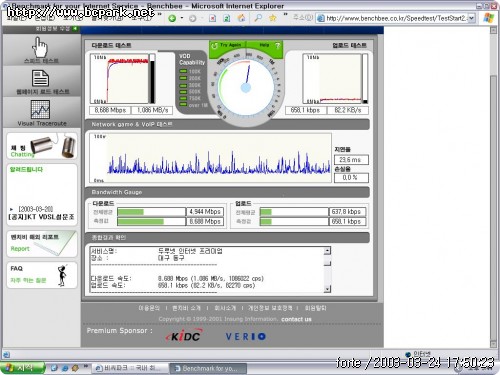Screen dimensions: 500x375
Task: Open the VERIO sponsor logo
Action: [246, 336]
